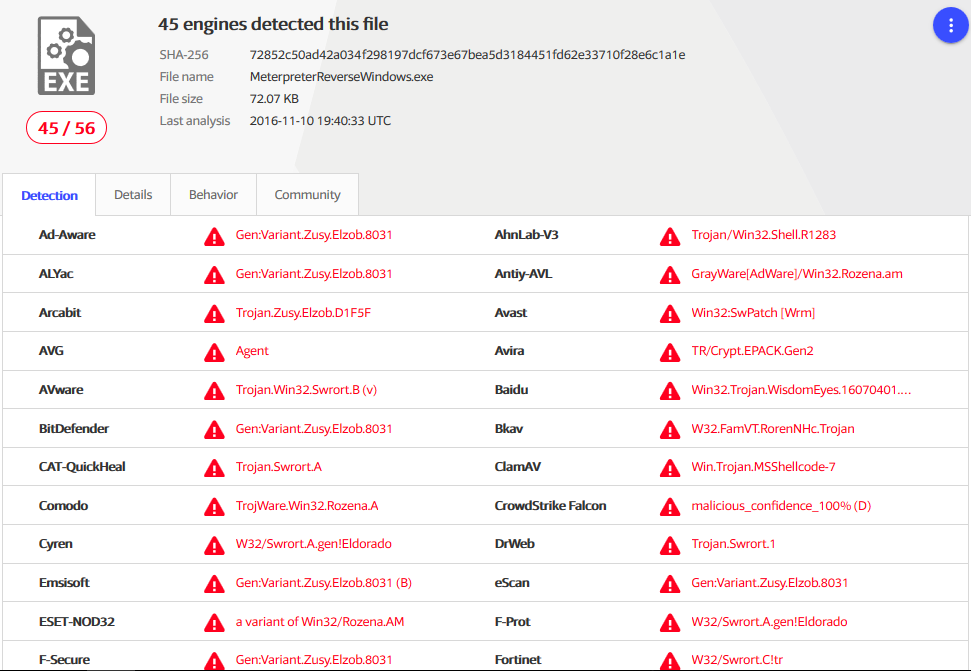Click the Emsisoft result Gen:Variant.Zusy.Elzob.8031 (B)
This screenshot has height=671, width=971.
click(x=324, y=582)
